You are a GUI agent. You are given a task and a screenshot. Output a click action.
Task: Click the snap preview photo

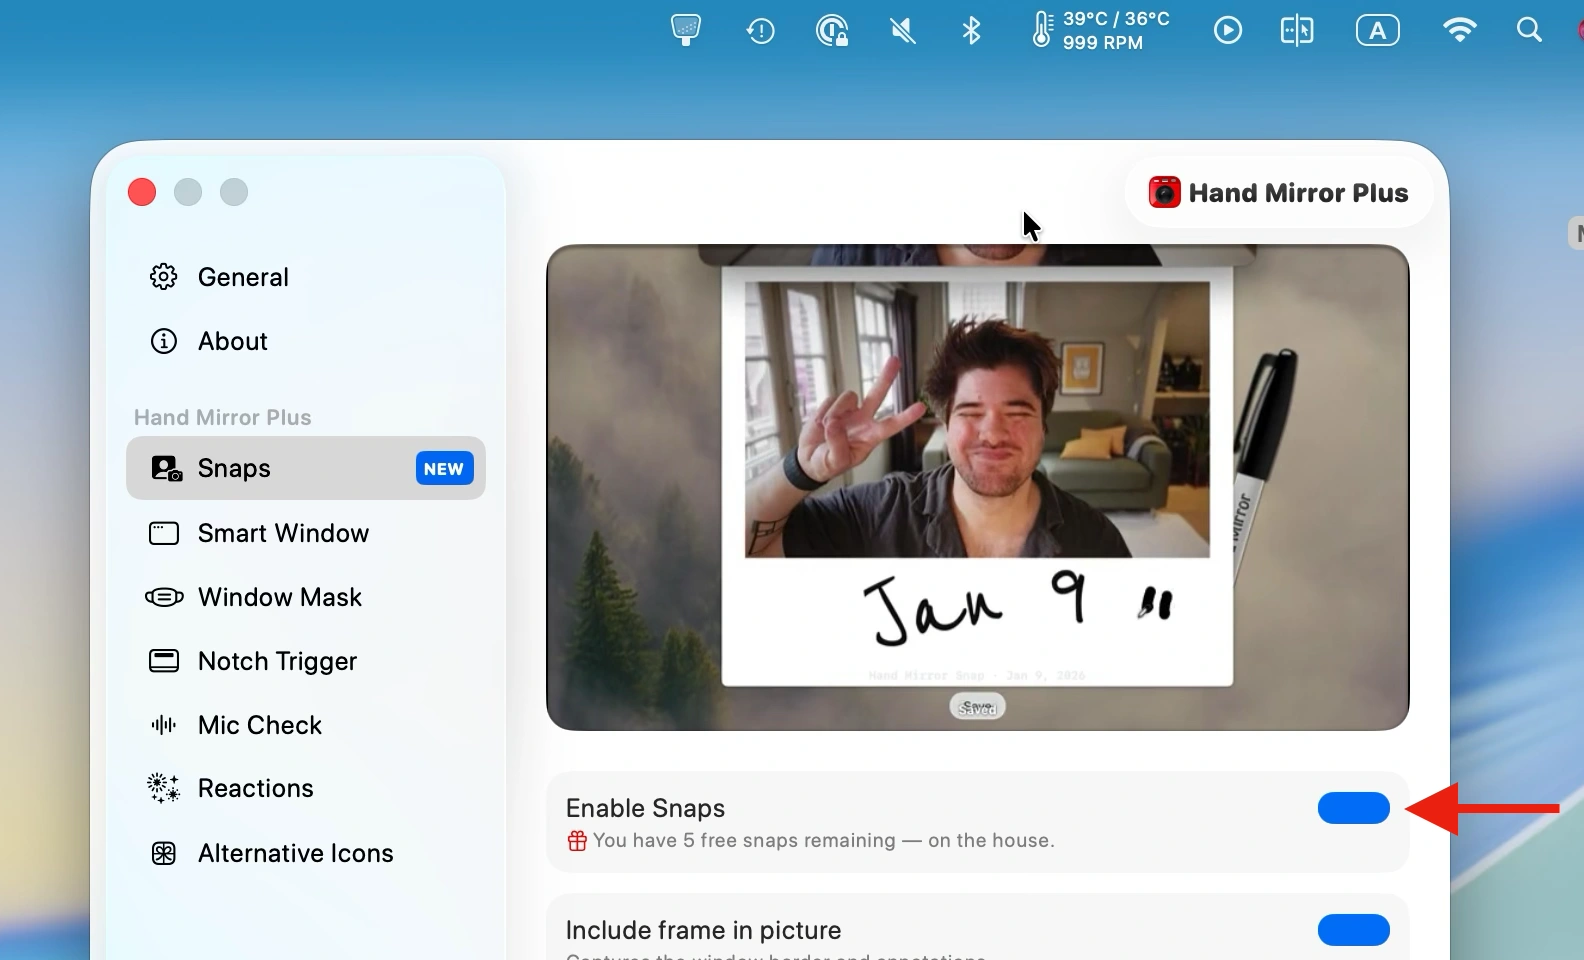click(977, 420)
